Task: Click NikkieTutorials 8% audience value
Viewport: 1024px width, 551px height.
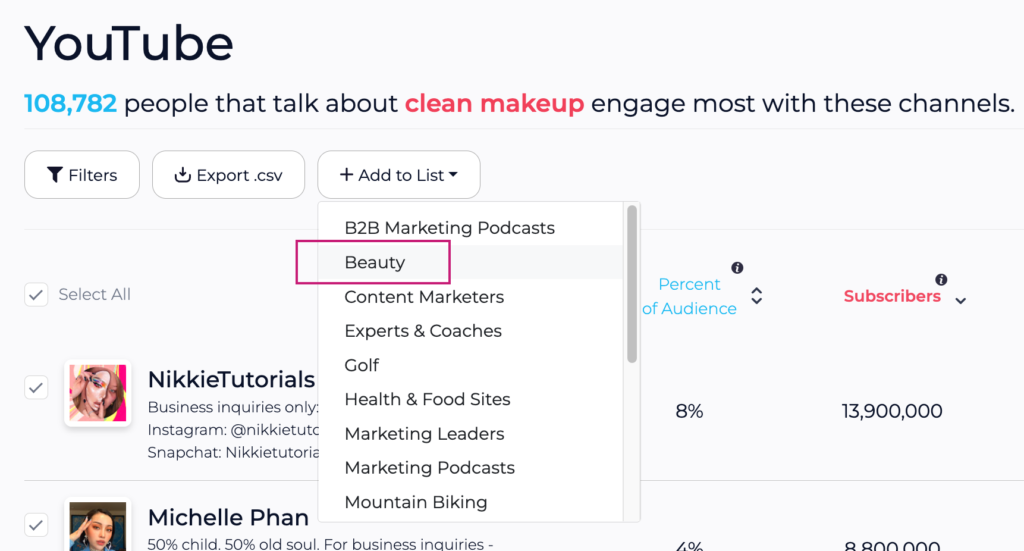Action: click(x=689, y=411)
